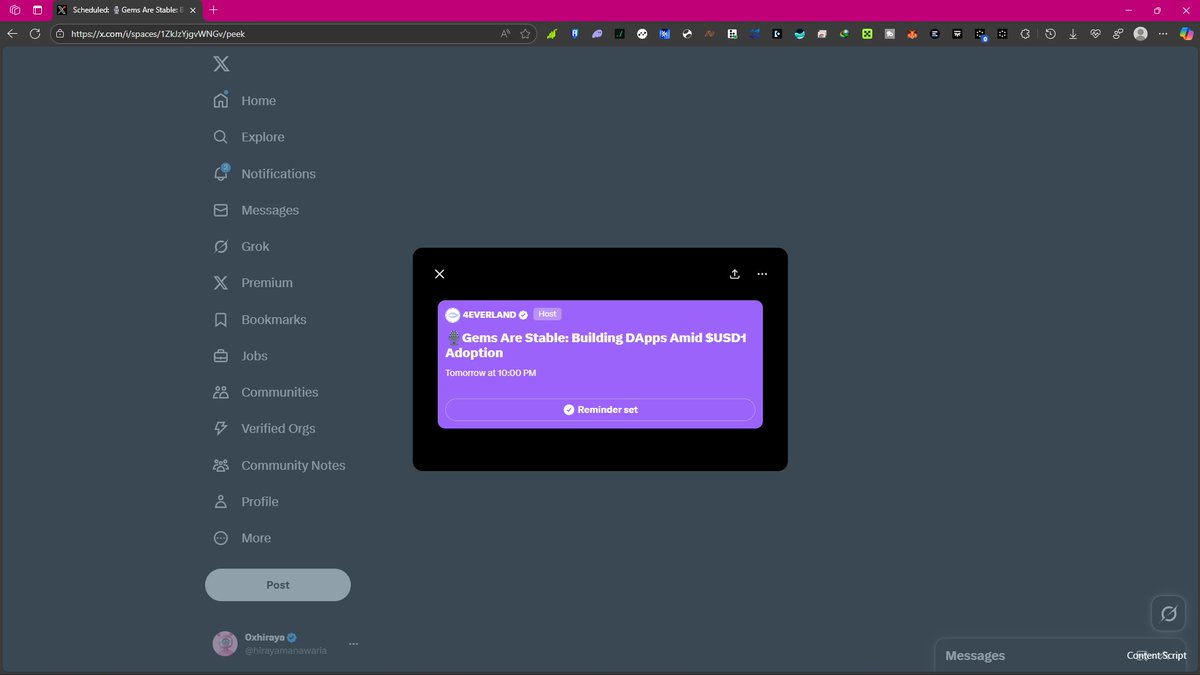Click the floating Grok button bottom right
This screenshot has width=1200, height=675.
[x=1168, y=613]
